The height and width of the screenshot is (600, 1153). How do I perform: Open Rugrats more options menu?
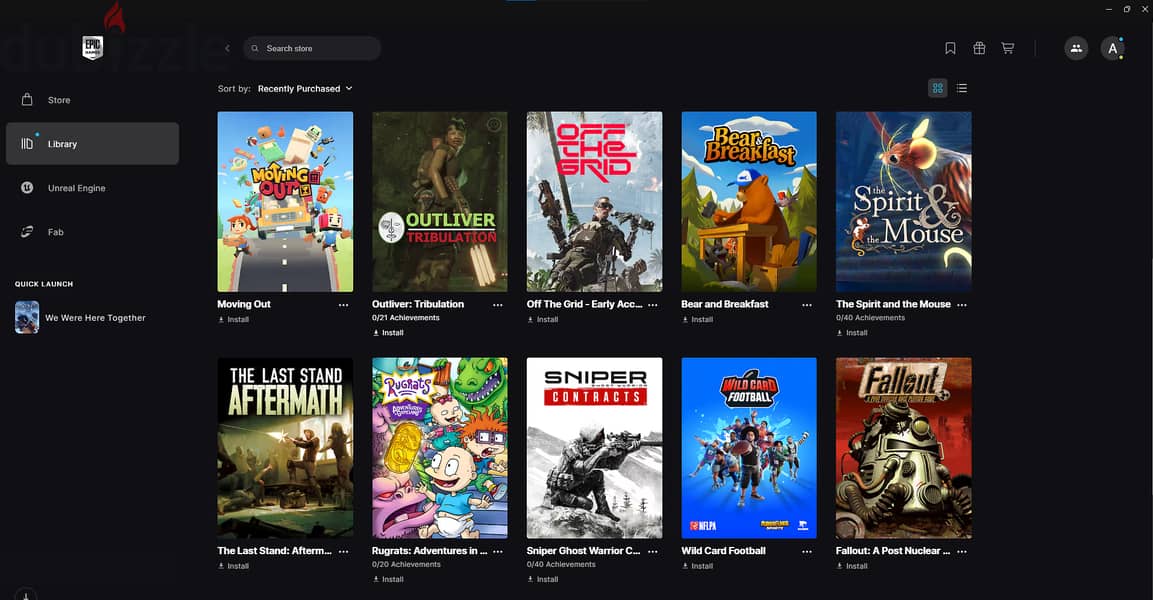click(498, 551)
